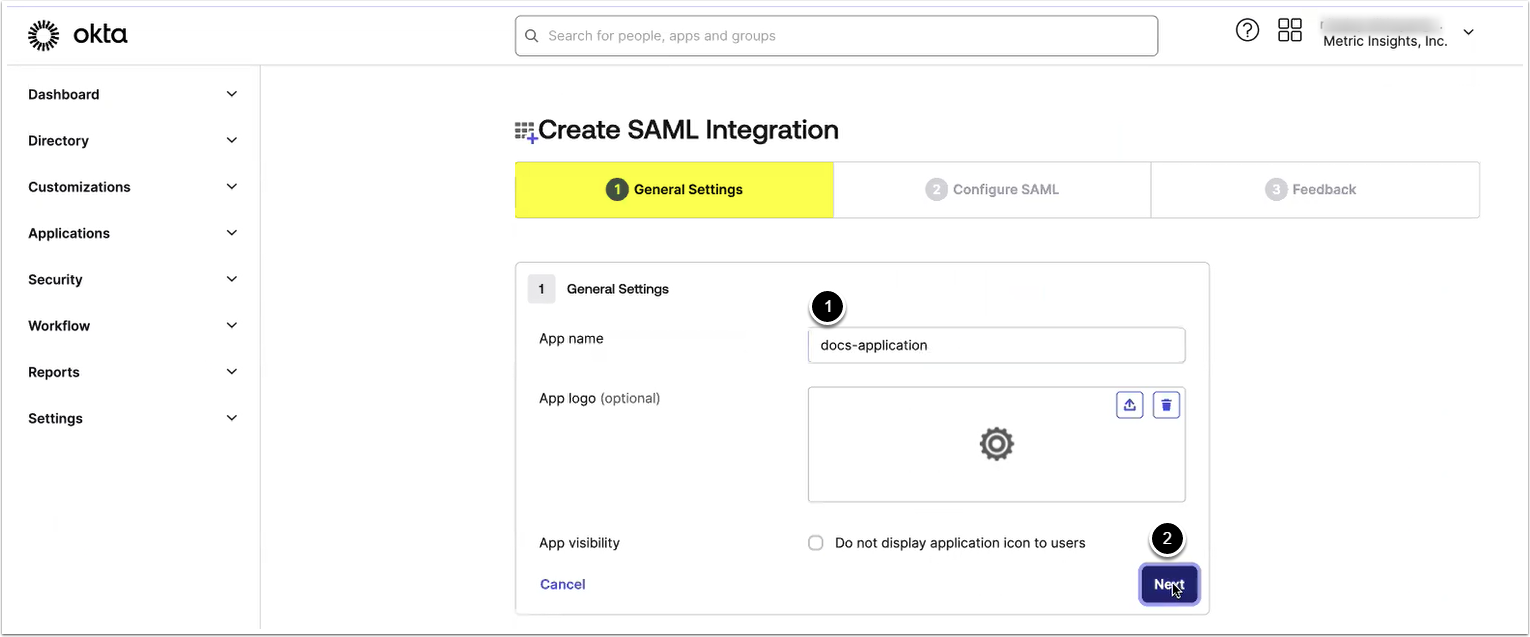
Task: Select the Configure SAML step tab
Action: [x=992, y=190]
